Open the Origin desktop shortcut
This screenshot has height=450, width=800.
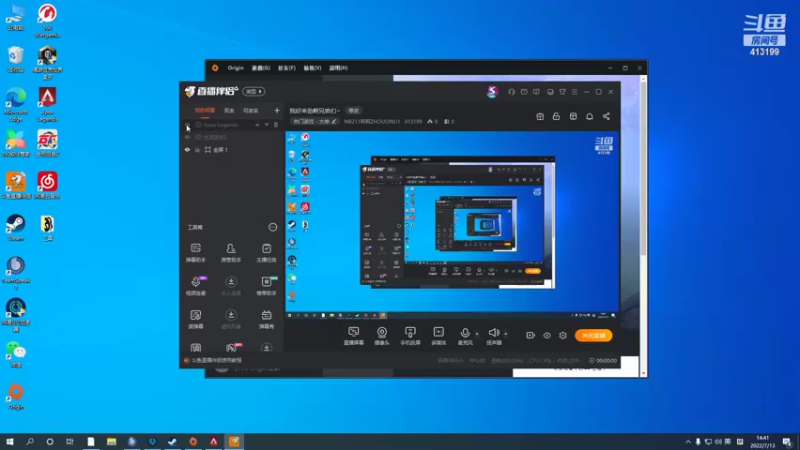point(16,396)
